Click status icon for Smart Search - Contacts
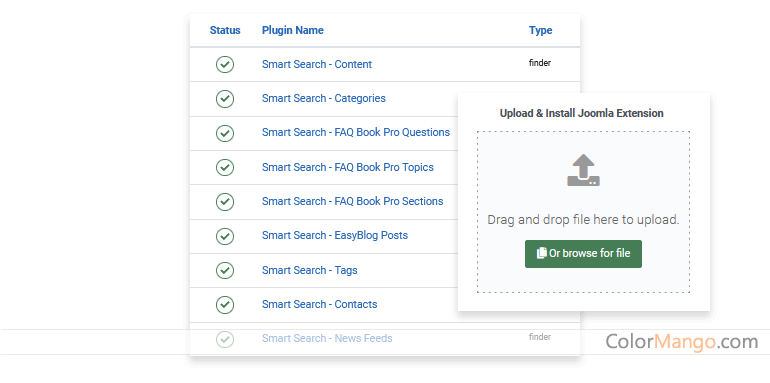Image resolution: width=770 pixels, height=383 pixels. (x=225, y=305)
